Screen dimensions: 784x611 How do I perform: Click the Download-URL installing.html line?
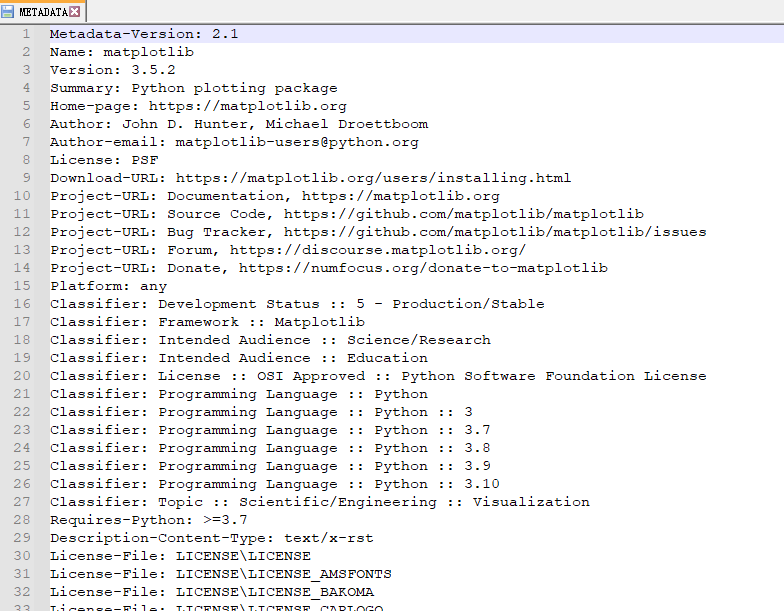[310, 178]
